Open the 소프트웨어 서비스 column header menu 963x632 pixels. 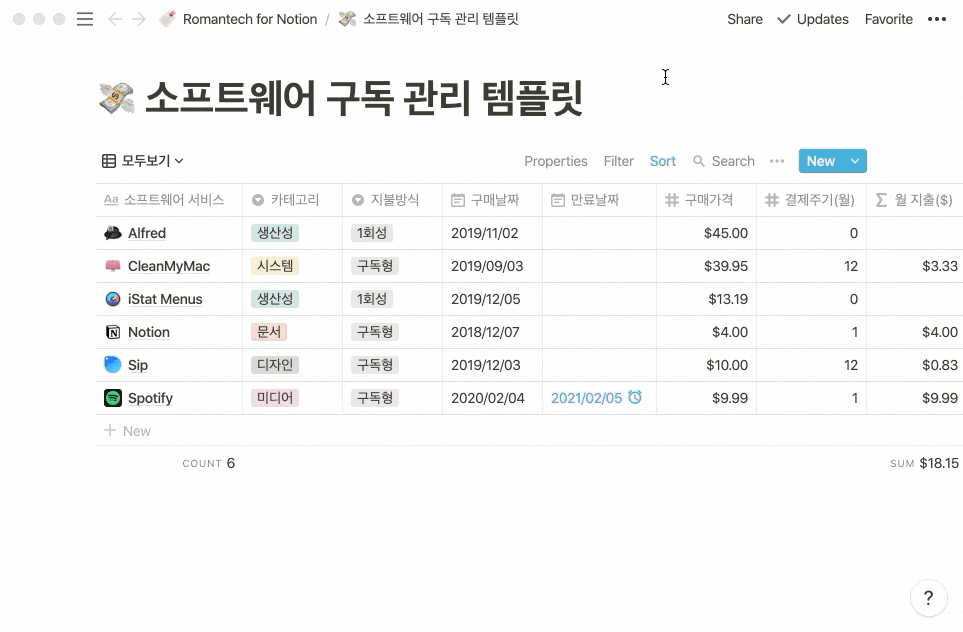click(x=169, y=200)
